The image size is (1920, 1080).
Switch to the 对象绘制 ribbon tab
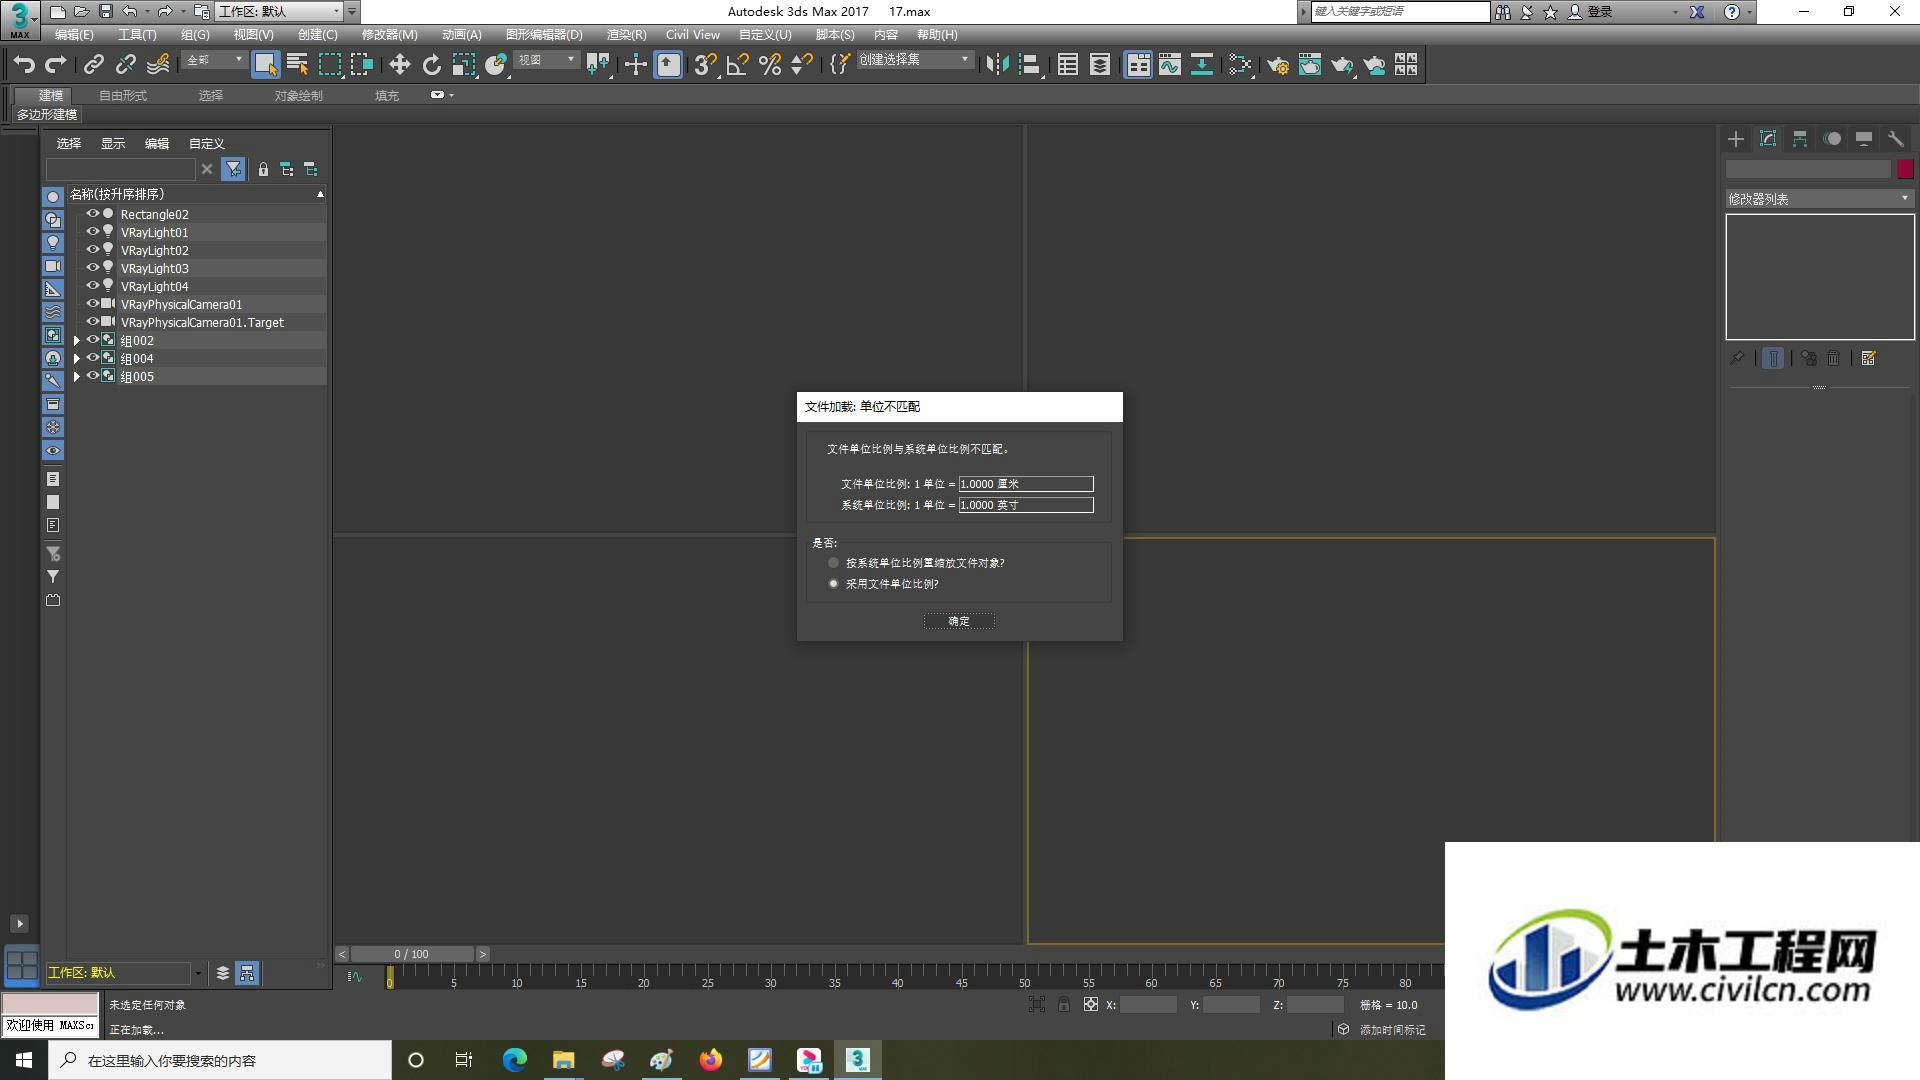coord(299,96)
